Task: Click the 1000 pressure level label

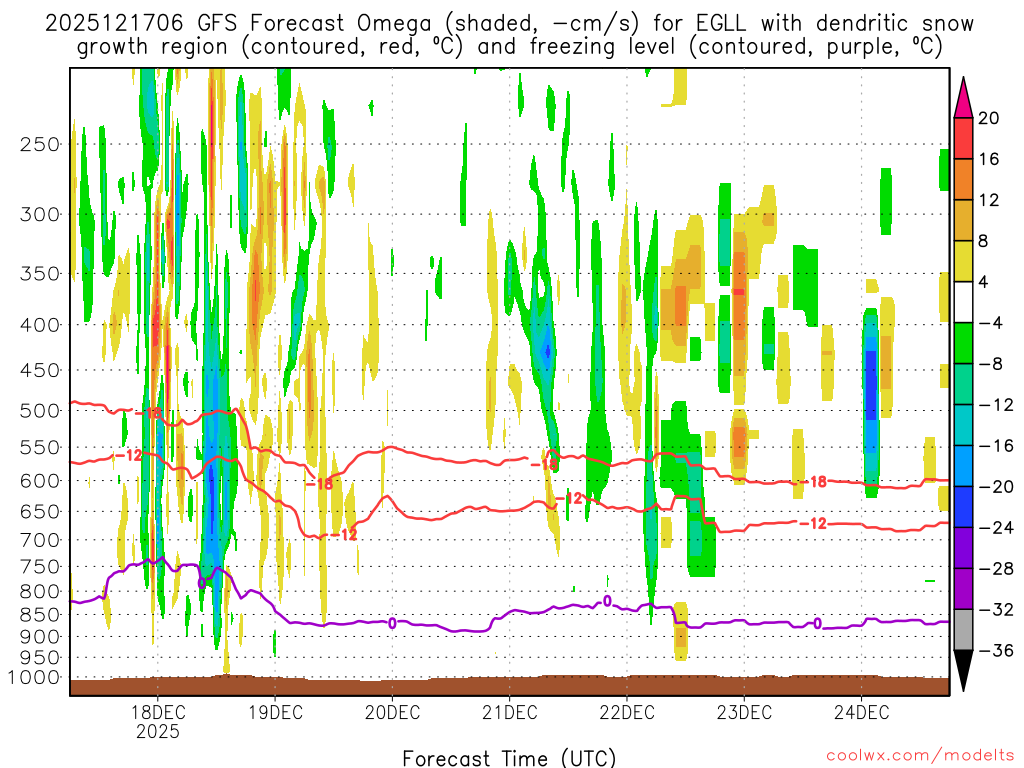Action: coord(34,677)
